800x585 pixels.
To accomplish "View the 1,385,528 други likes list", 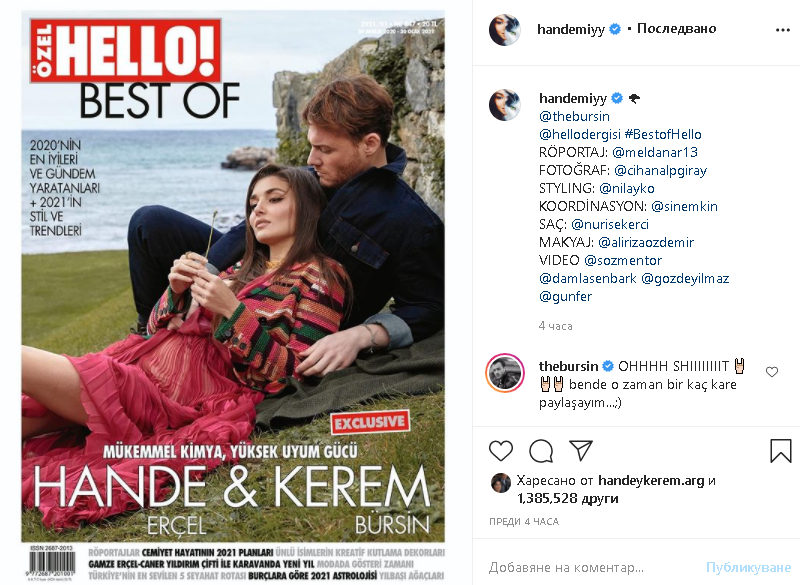I will pyautogui.click(x=567, y=498).
